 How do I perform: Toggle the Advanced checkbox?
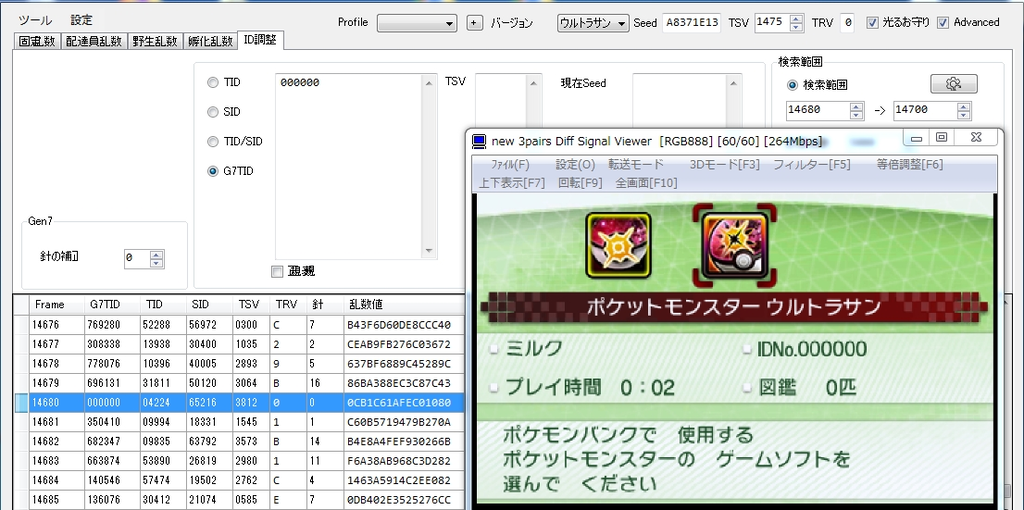click(x=942, y=23)
